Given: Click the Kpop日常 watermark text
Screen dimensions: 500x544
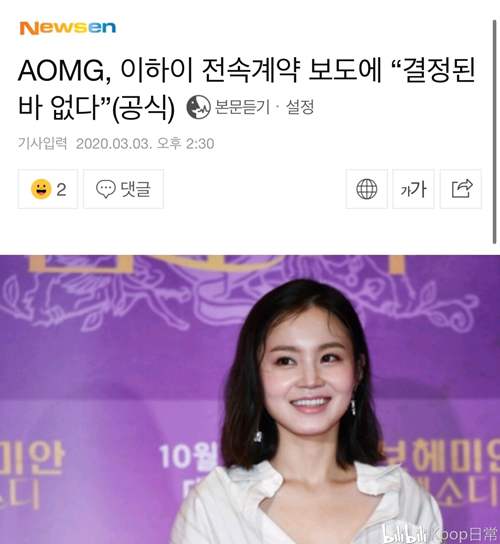Looking at the screenshot, I should coord(463,535).
